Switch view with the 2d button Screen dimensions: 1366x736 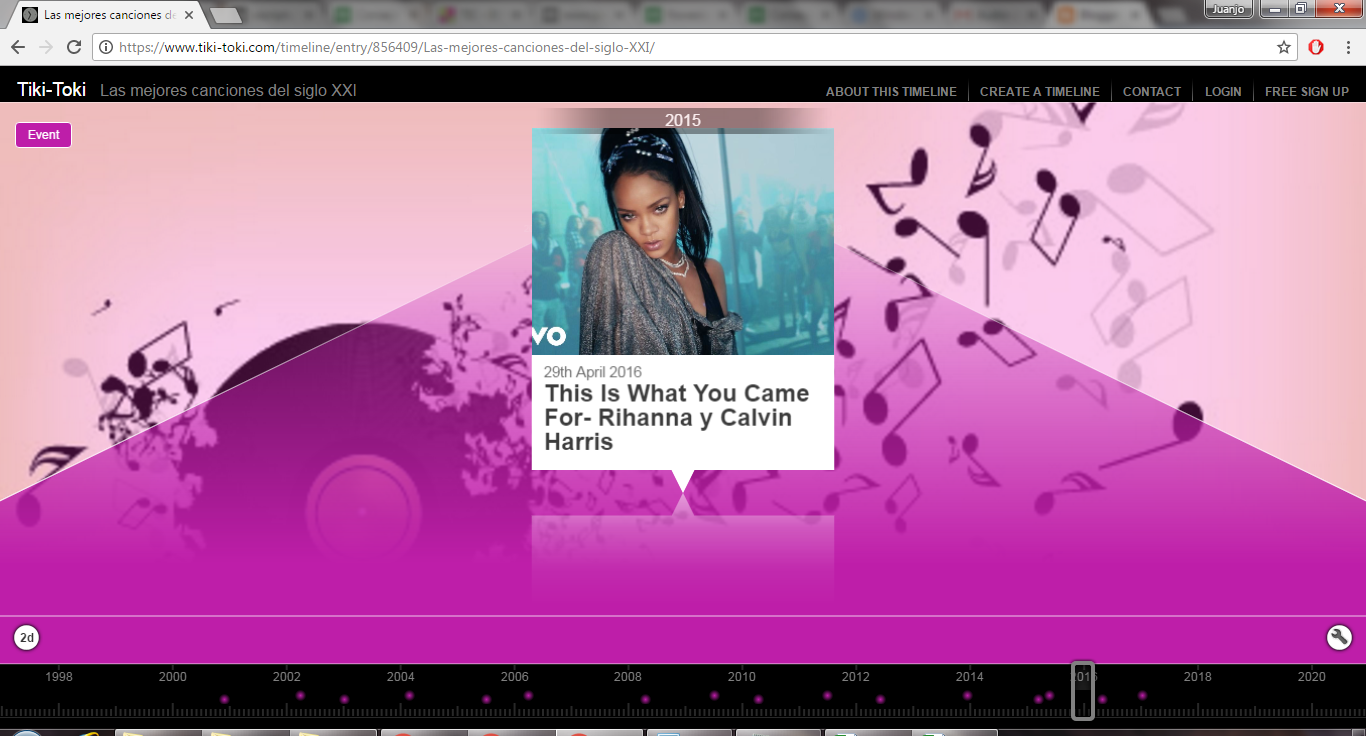click(27, 637)
